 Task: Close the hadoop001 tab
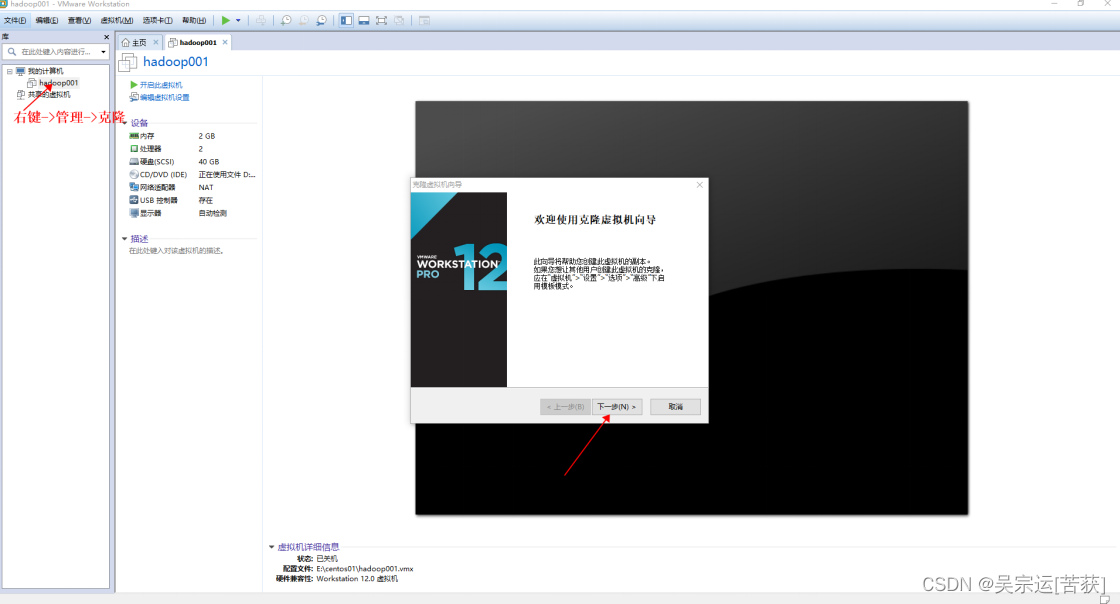(x=225, y=42)
